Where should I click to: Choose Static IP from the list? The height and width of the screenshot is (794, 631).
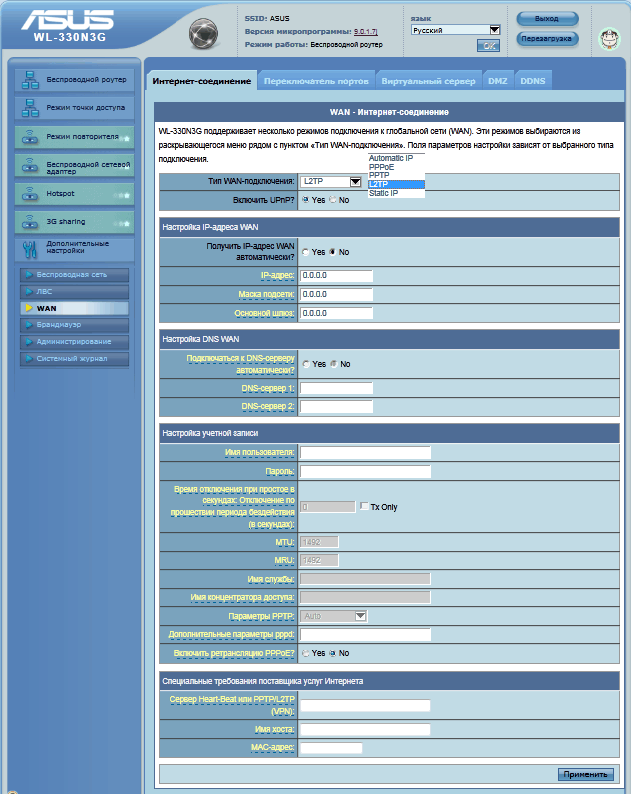click(x=396, y=193)
